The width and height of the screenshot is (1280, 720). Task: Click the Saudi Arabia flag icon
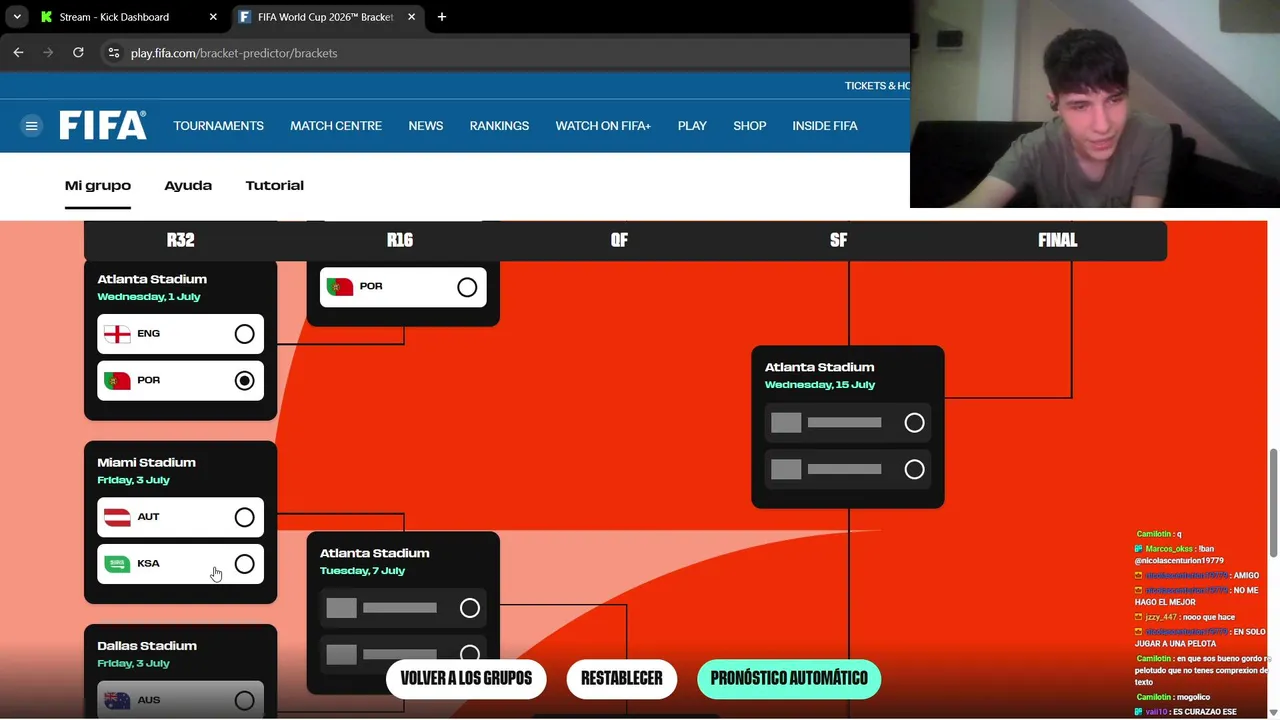coord(117,564)
